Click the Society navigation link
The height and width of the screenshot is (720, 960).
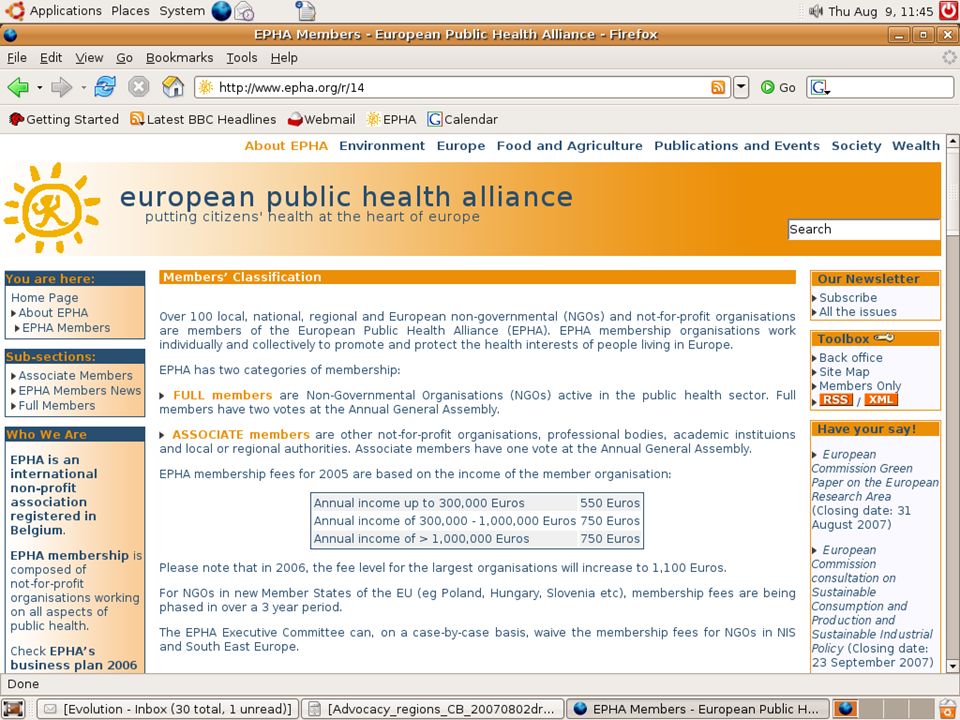[856, 146]
